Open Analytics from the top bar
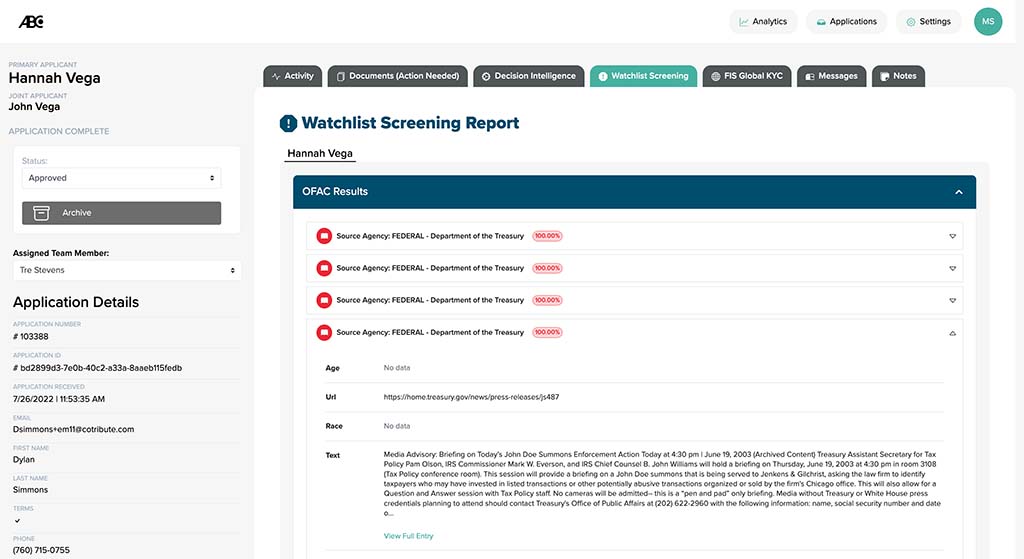Image resolution: width=1024 pixels, height=559 pixels. click(763, 22)
